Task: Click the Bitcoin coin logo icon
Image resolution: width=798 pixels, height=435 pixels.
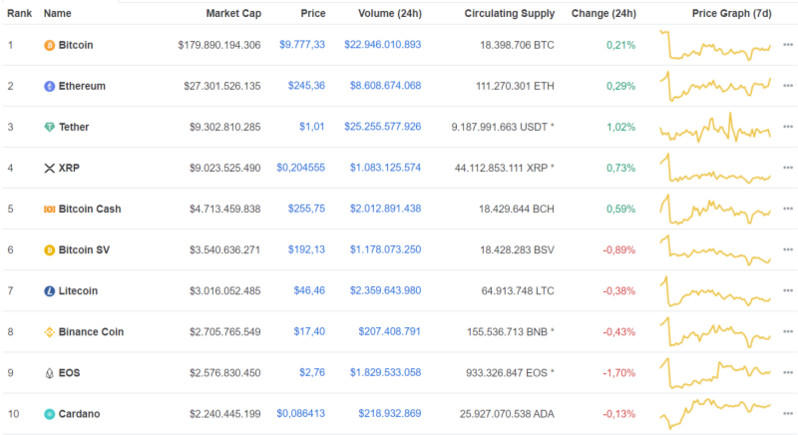Action: [x=49, y=45]
